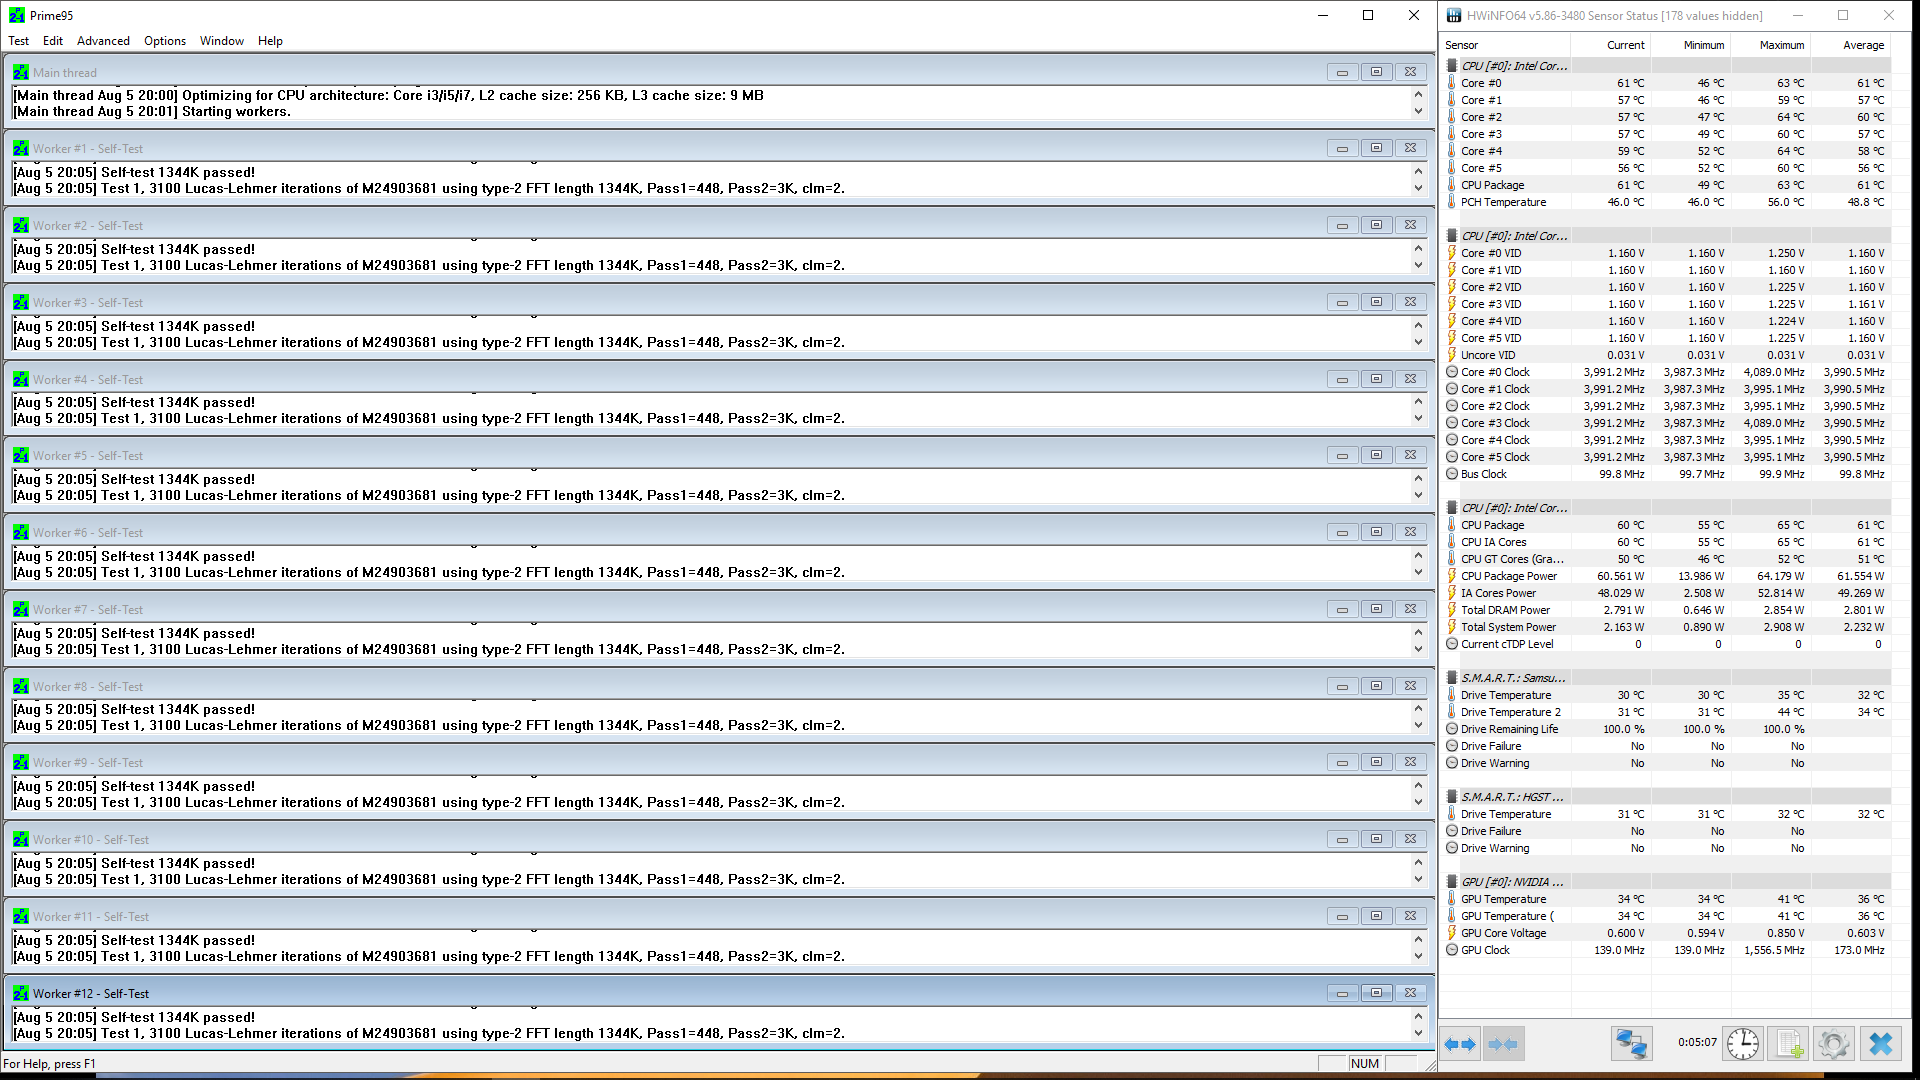Click the Average column header

pyautogui.click(x=1851, y=45)
